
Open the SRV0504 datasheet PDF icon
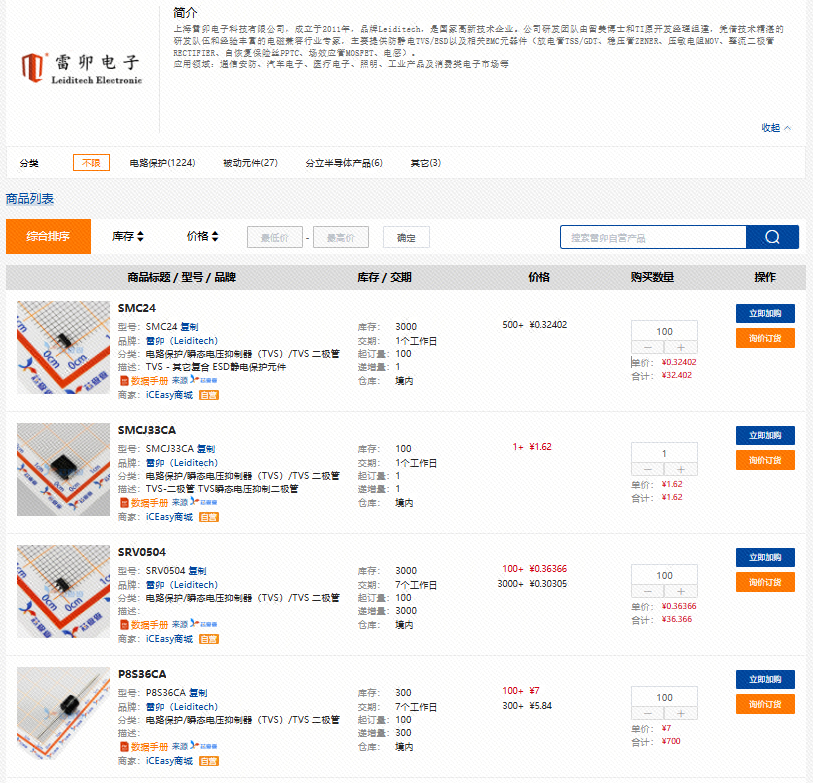click(124, 624)
